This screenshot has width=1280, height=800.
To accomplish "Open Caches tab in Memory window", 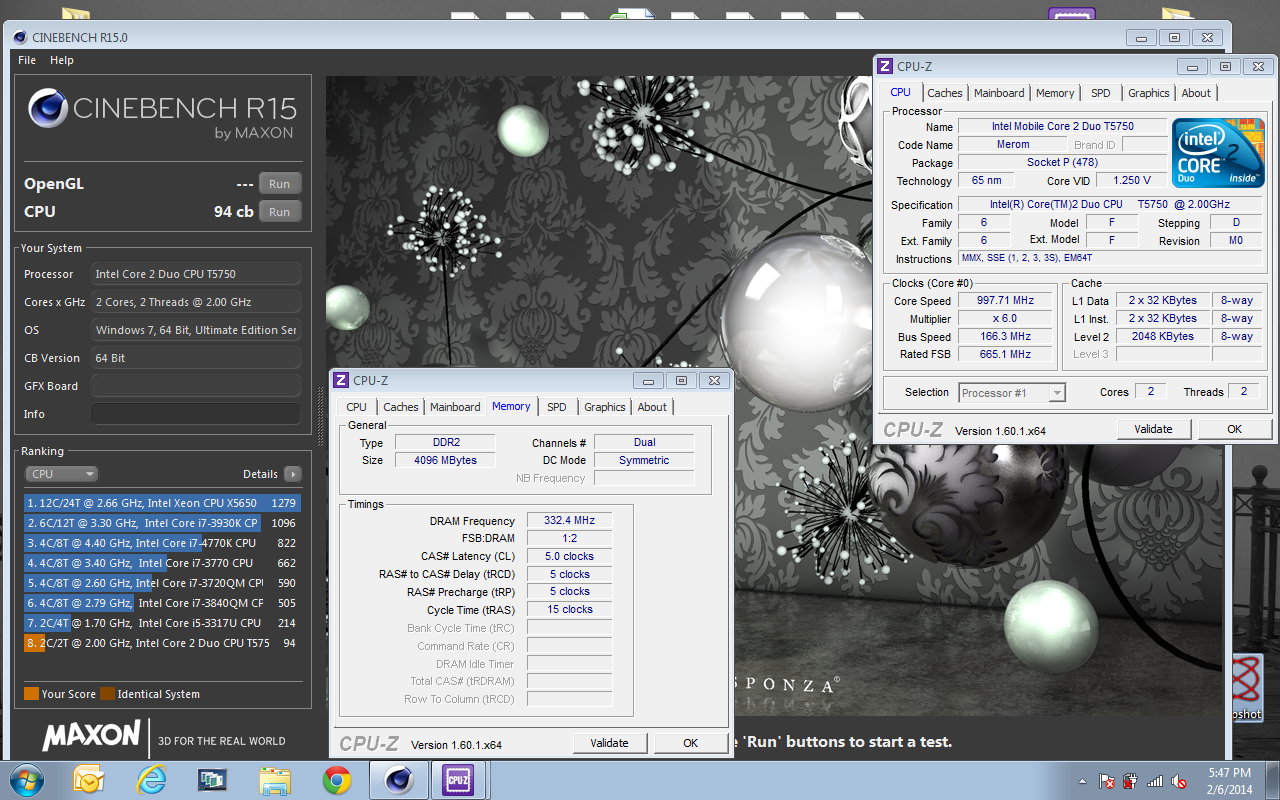I will click(401, 407).
